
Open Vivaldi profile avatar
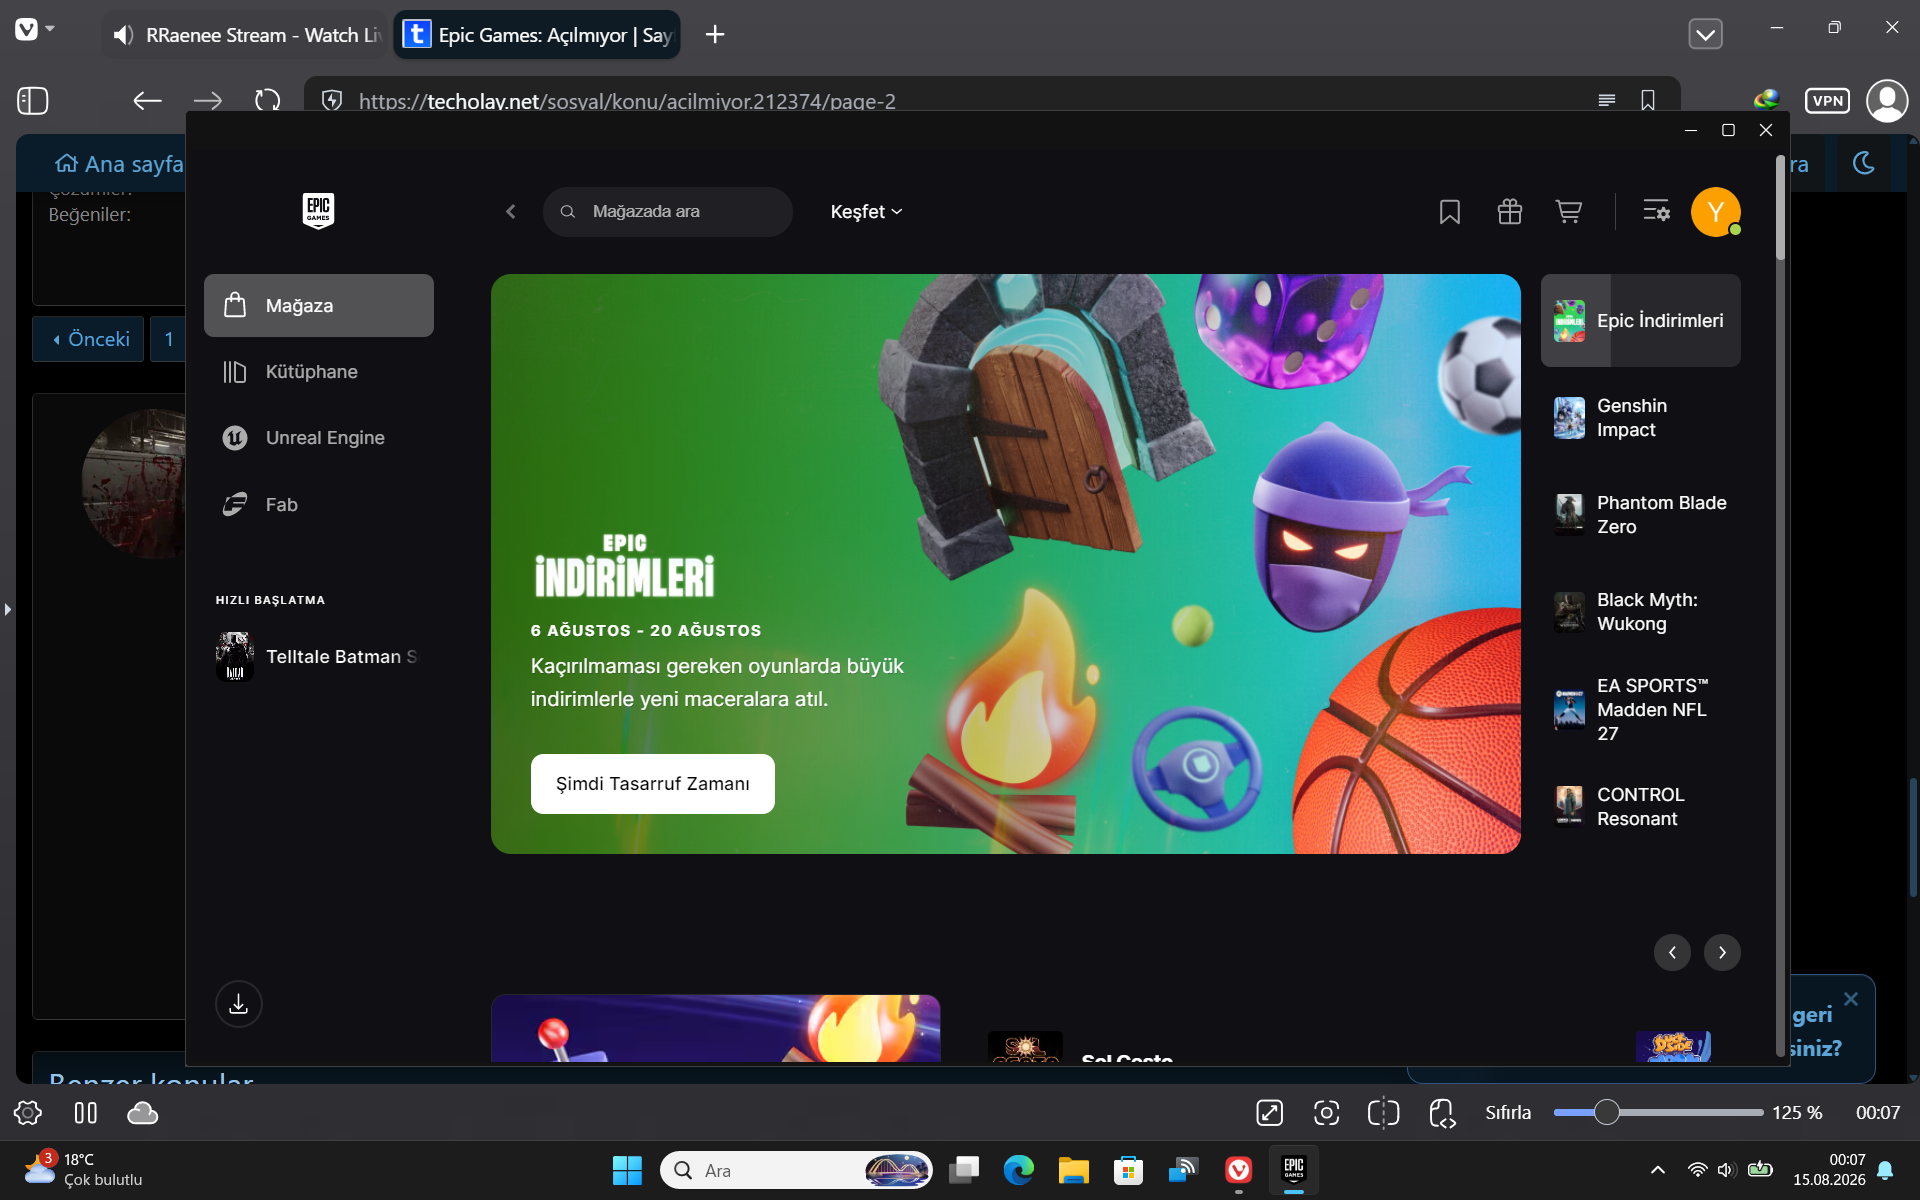click(x=1887, y=100)
